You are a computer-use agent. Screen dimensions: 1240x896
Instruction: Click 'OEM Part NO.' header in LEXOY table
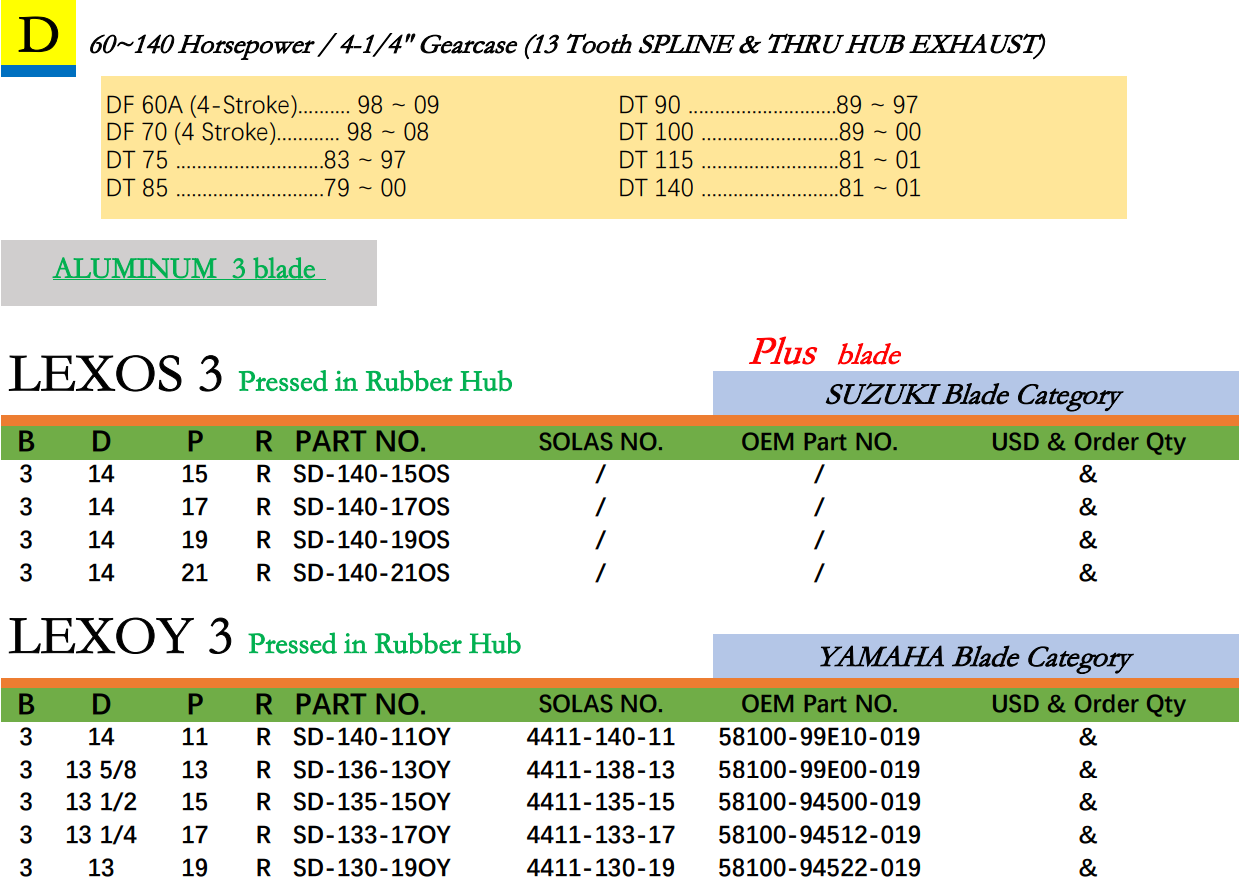click(819, 704)
